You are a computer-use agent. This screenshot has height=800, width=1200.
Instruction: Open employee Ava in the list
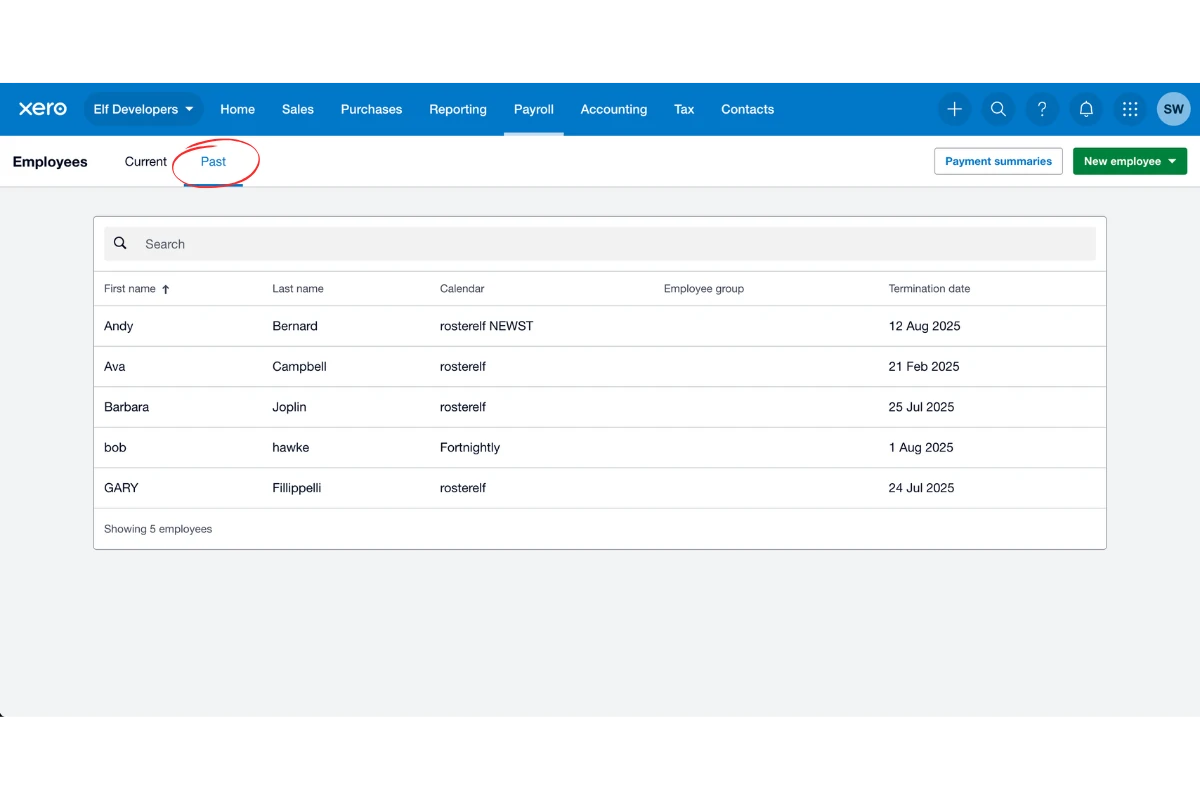(115, 367)
